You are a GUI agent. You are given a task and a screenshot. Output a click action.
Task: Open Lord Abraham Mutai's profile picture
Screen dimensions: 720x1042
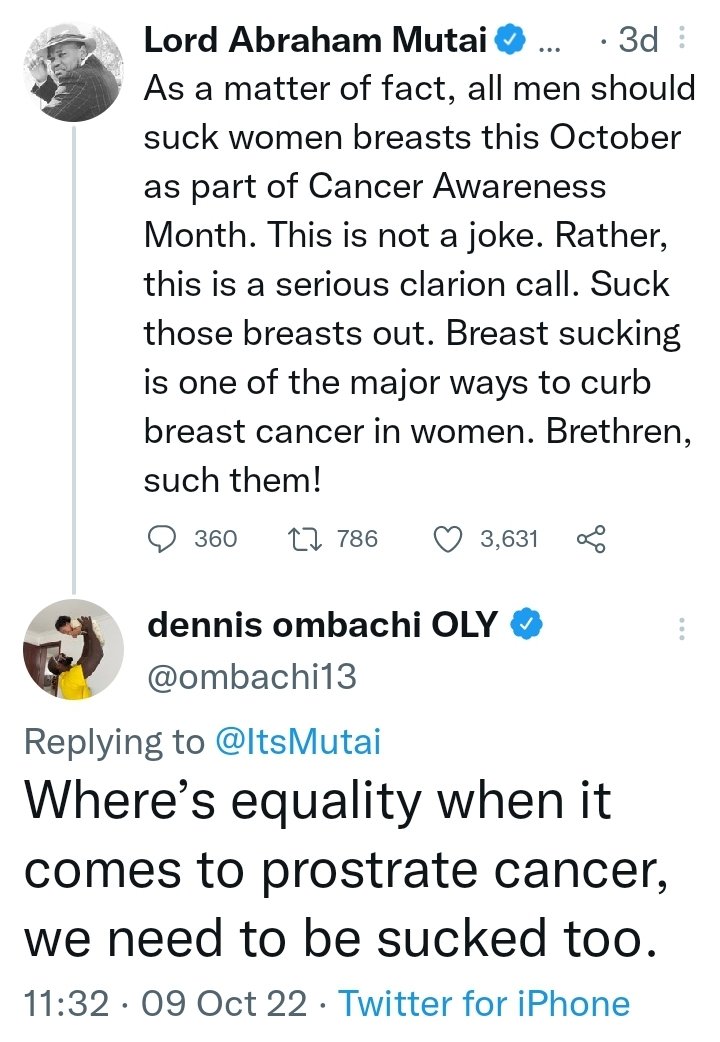72,70
